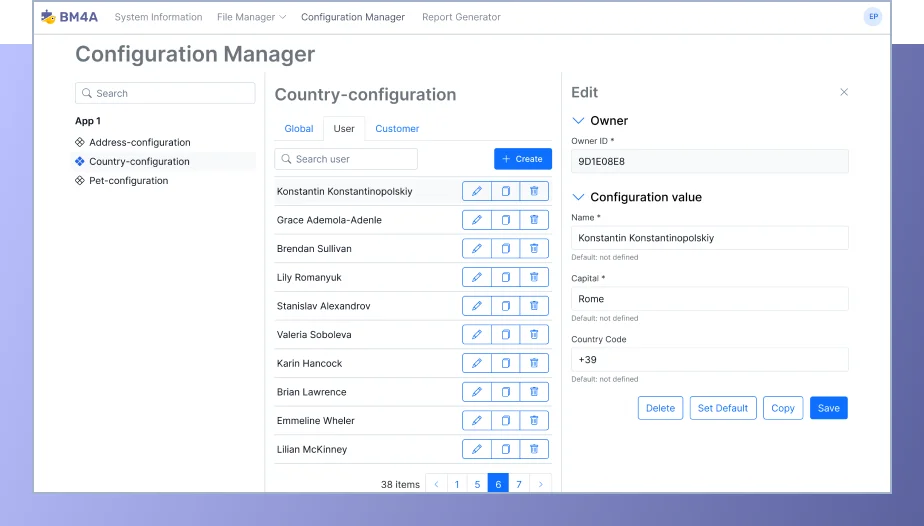Click the BM4A logo icon
Viewport: 924px width, 526px height.
coord(48,17)
